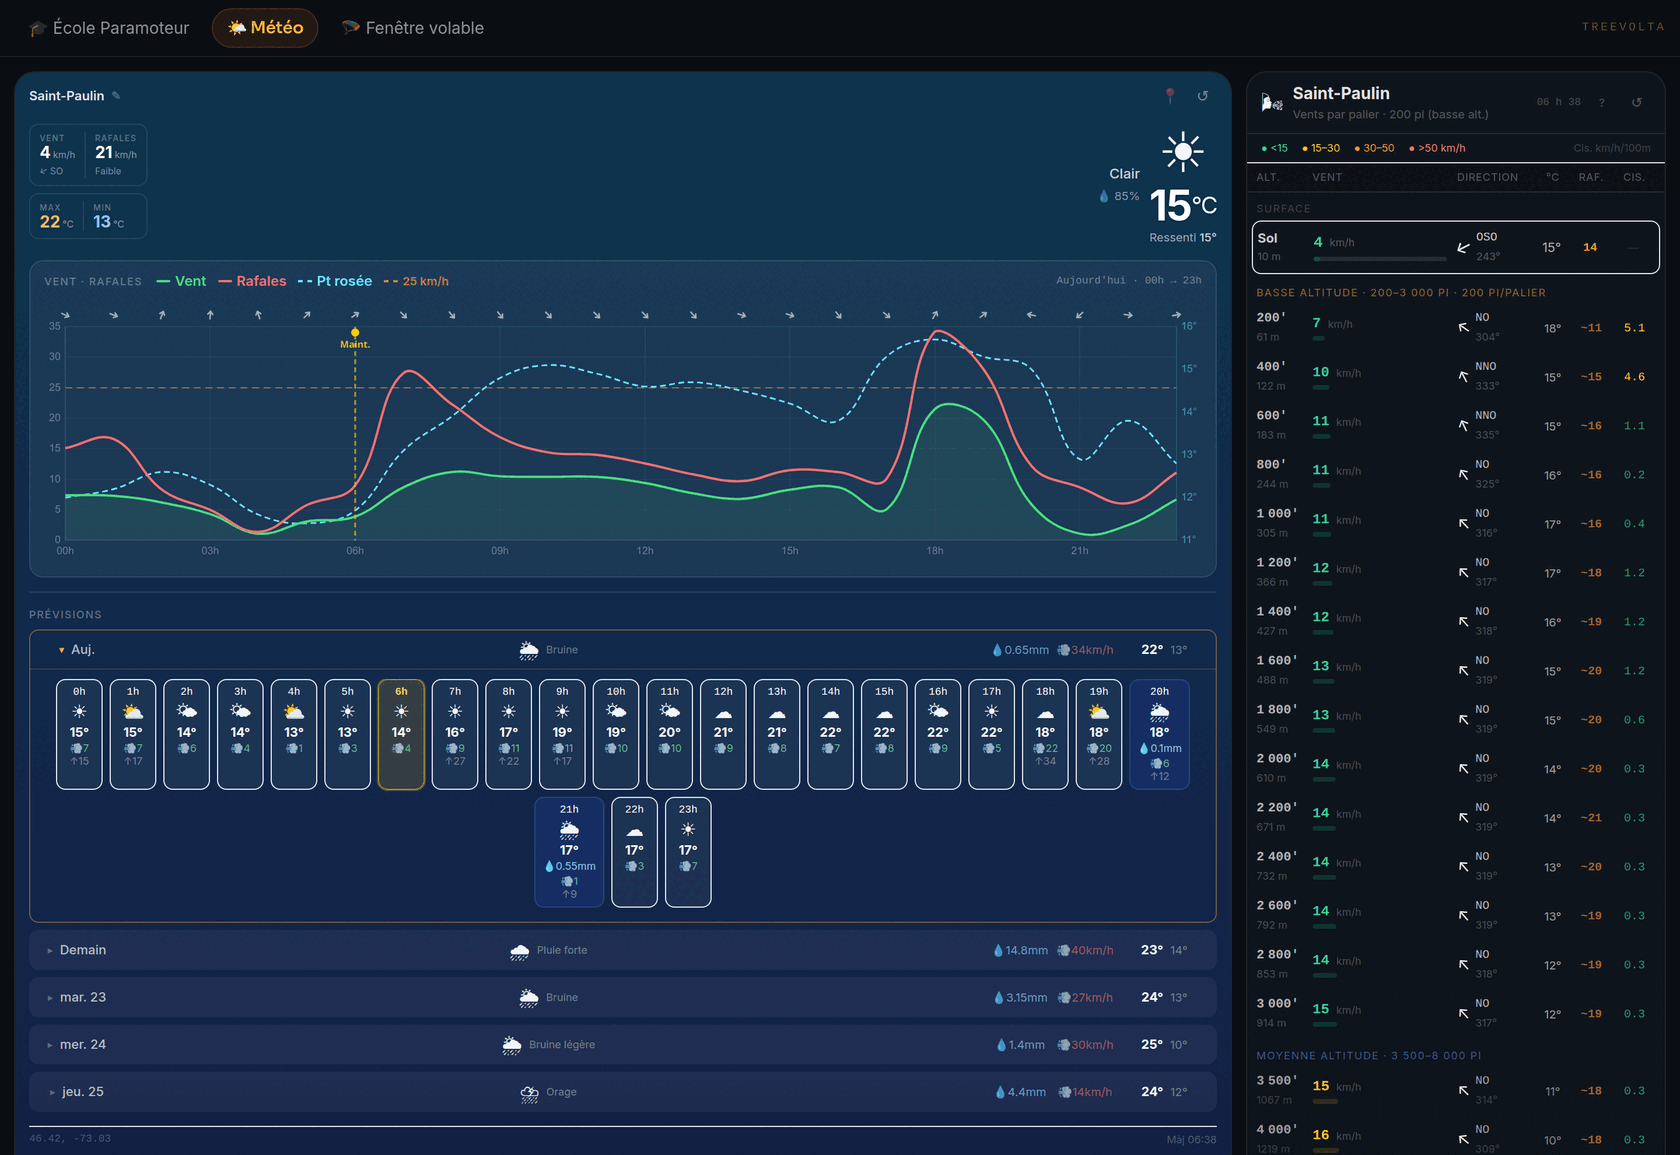Viewport: 1680px width, 1155px height.
Task: Toggle the Vent series in chart legend
Action: [x=182, y=281]
